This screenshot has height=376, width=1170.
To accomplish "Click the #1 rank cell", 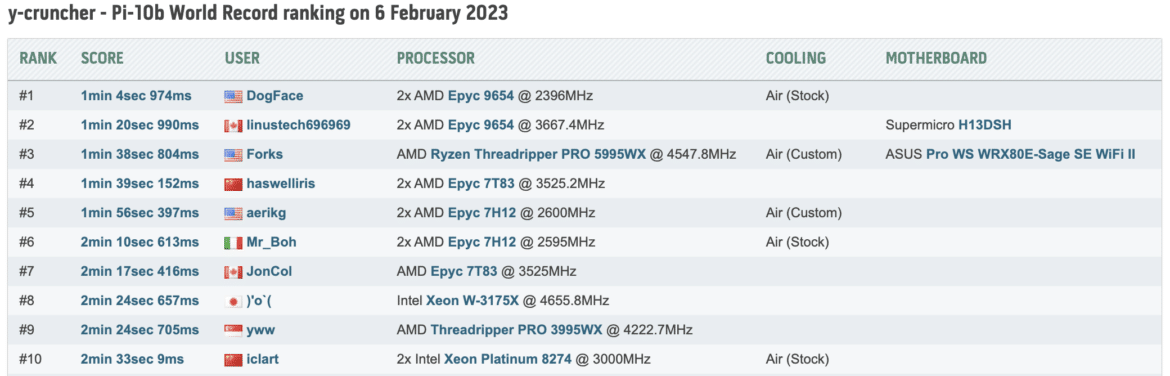I will tap(27, 96).
